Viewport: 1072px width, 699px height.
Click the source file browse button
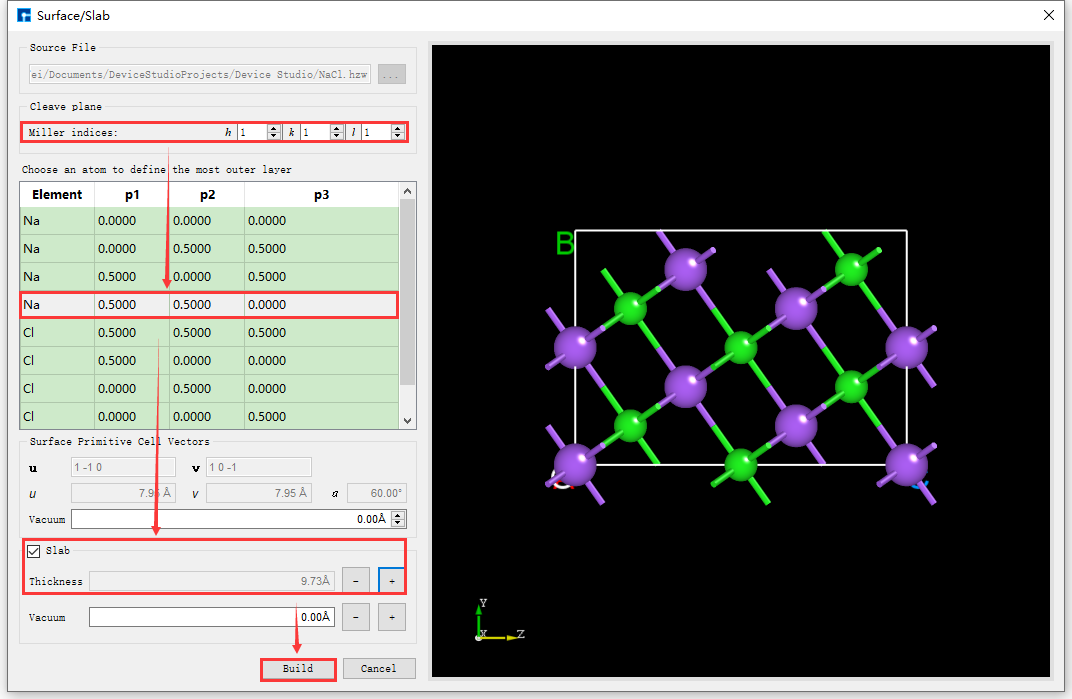tap(392, 74)
